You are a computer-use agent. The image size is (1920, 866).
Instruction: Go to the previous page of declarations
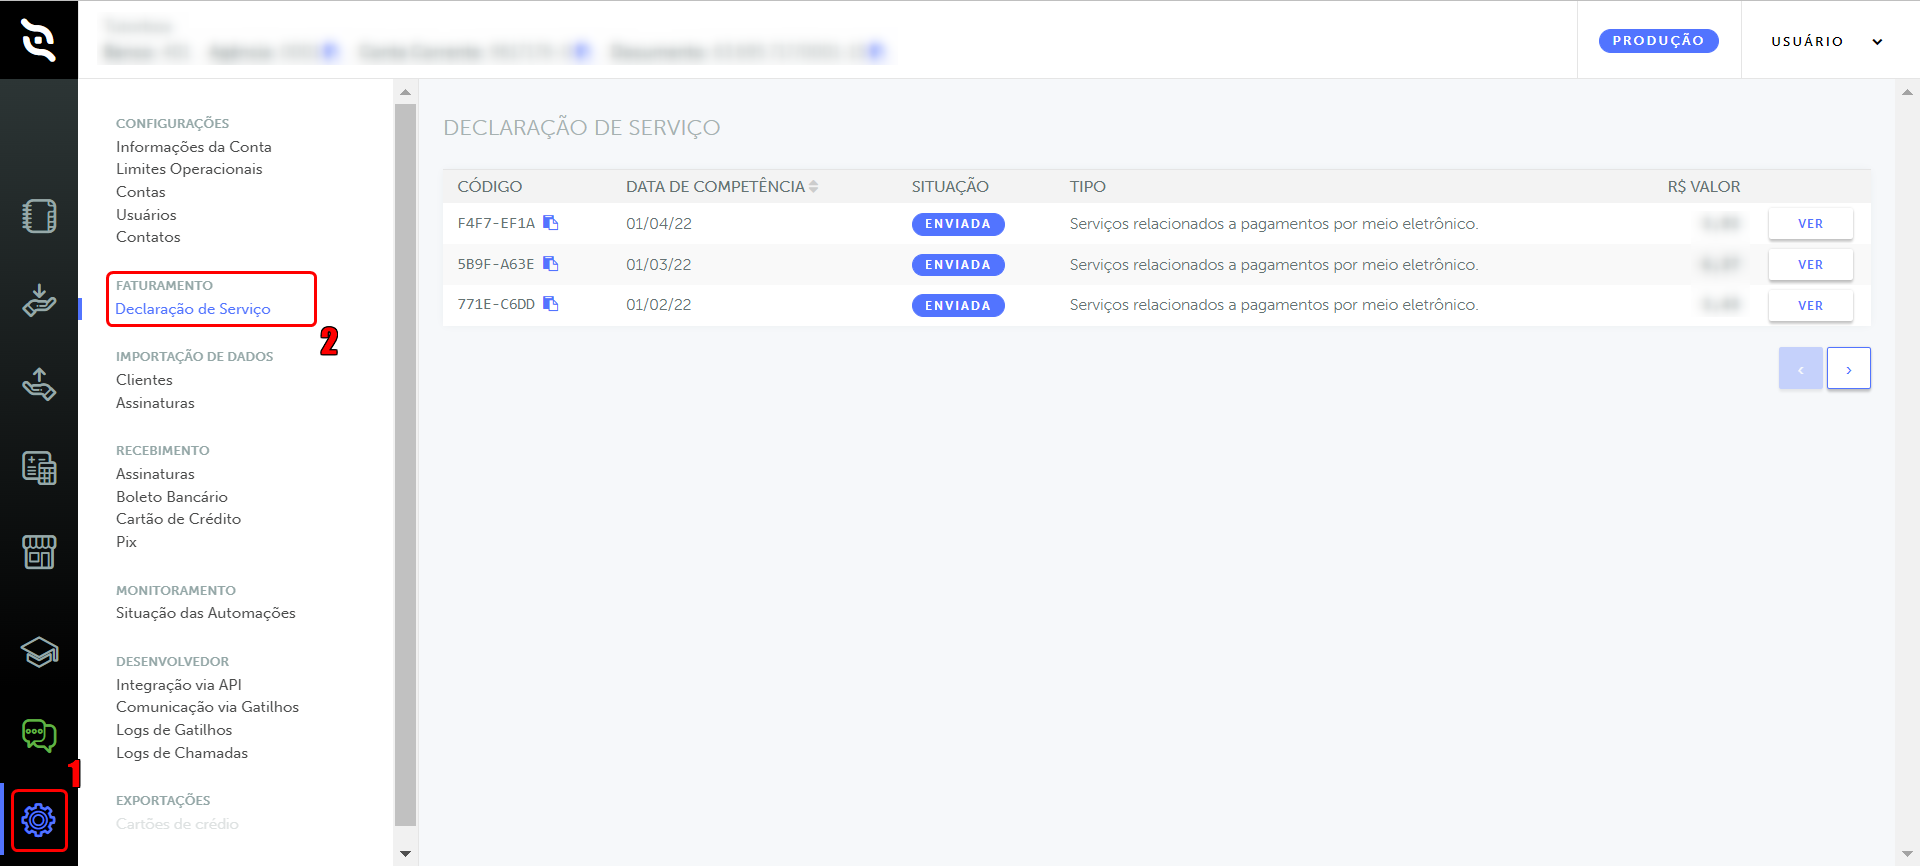point(1800,369)
